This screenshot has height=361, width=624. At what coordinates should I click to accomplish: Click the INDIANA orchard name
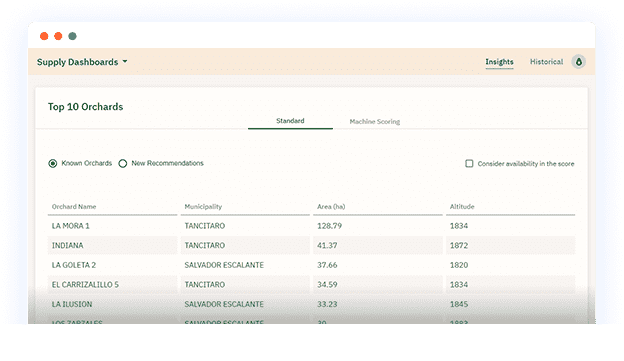(x=68, y=246)
